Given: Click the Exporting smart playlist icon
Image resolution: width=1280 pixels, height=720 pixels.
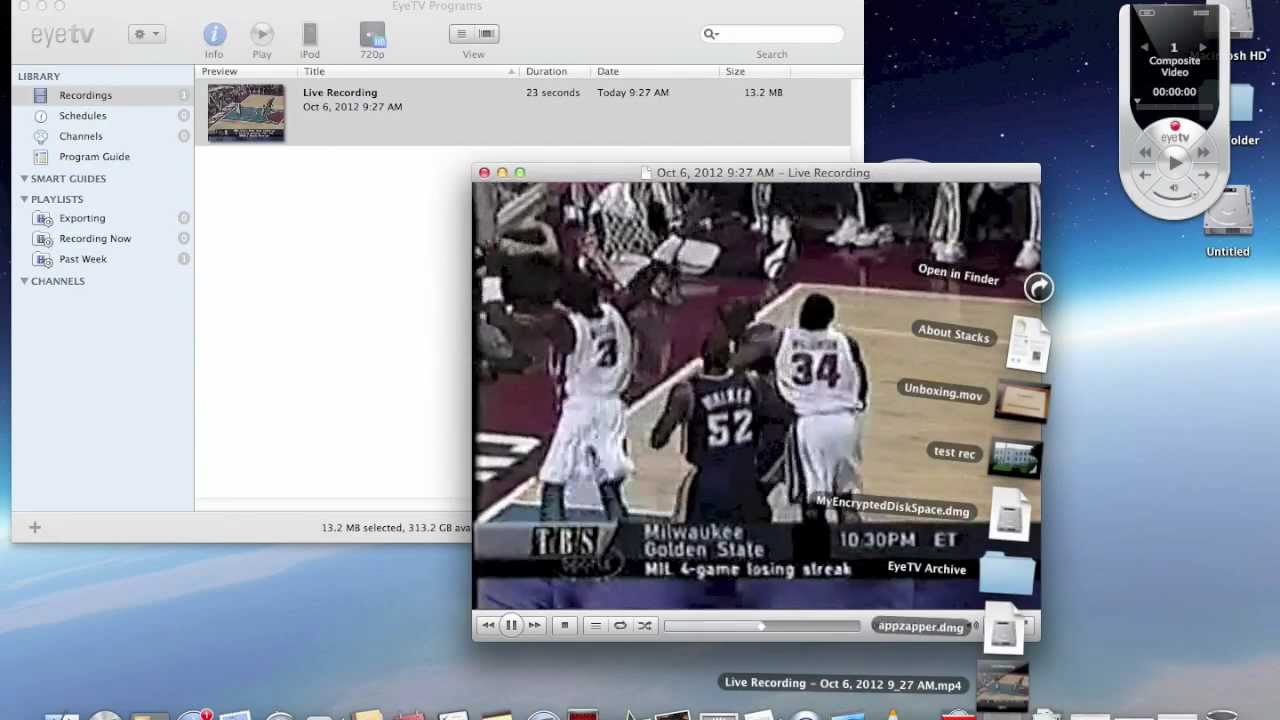Looking at the screenshot, I should pyautogui.click(x=43, y=218).
